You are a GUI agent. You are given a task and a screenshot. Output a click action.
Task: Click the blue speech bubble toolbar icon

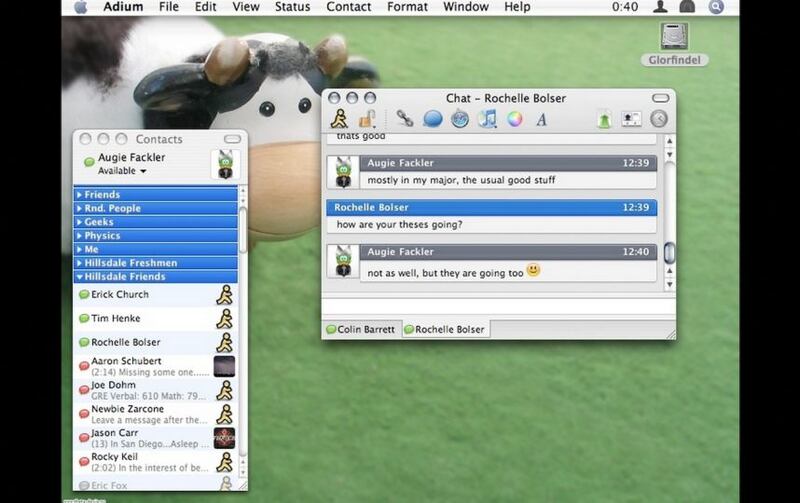pyautogui.click(x=433, y=119)
